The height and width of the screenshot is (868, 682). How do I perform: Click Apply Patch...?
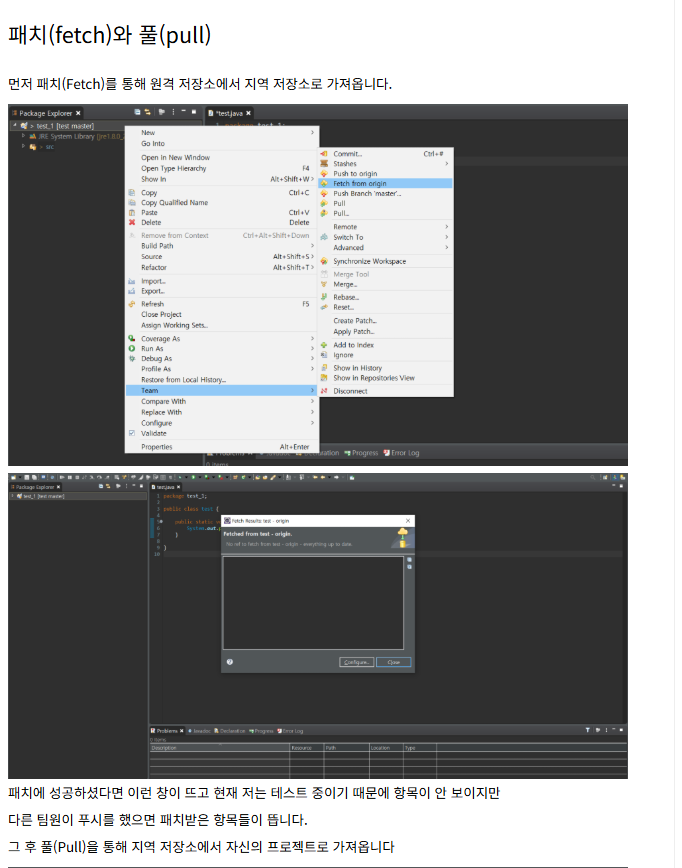pos(354,332)
